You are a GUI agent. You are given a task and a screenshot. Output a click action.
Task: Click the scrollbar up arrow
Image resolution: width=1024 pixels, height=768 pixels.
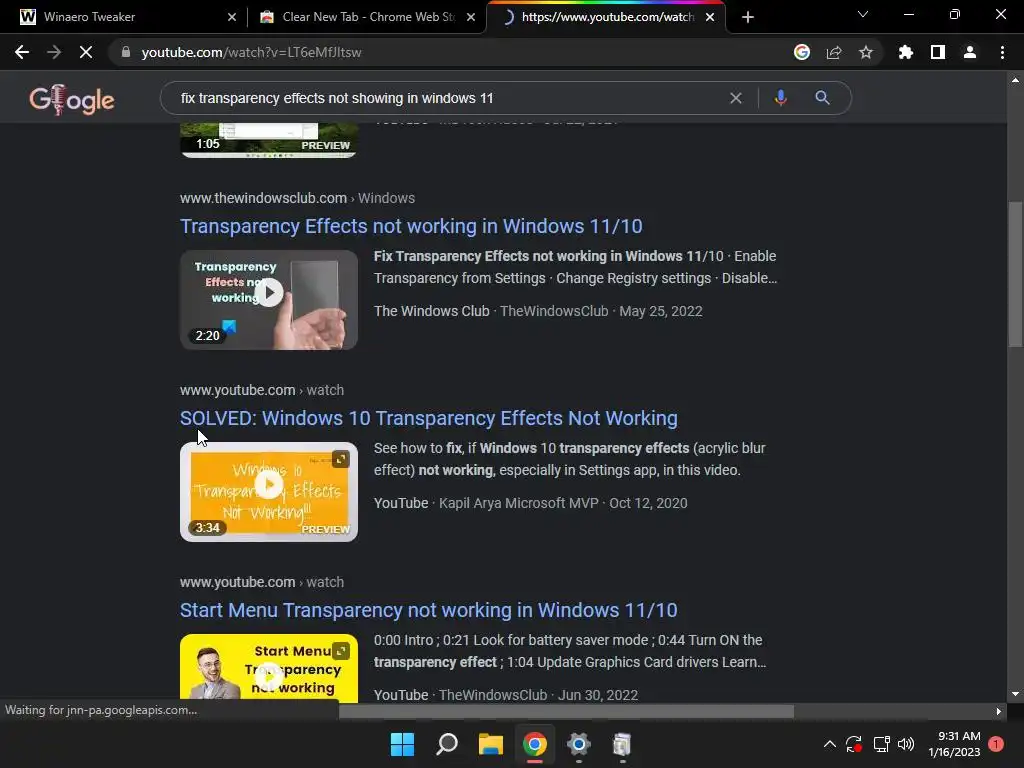(1015, 80)
